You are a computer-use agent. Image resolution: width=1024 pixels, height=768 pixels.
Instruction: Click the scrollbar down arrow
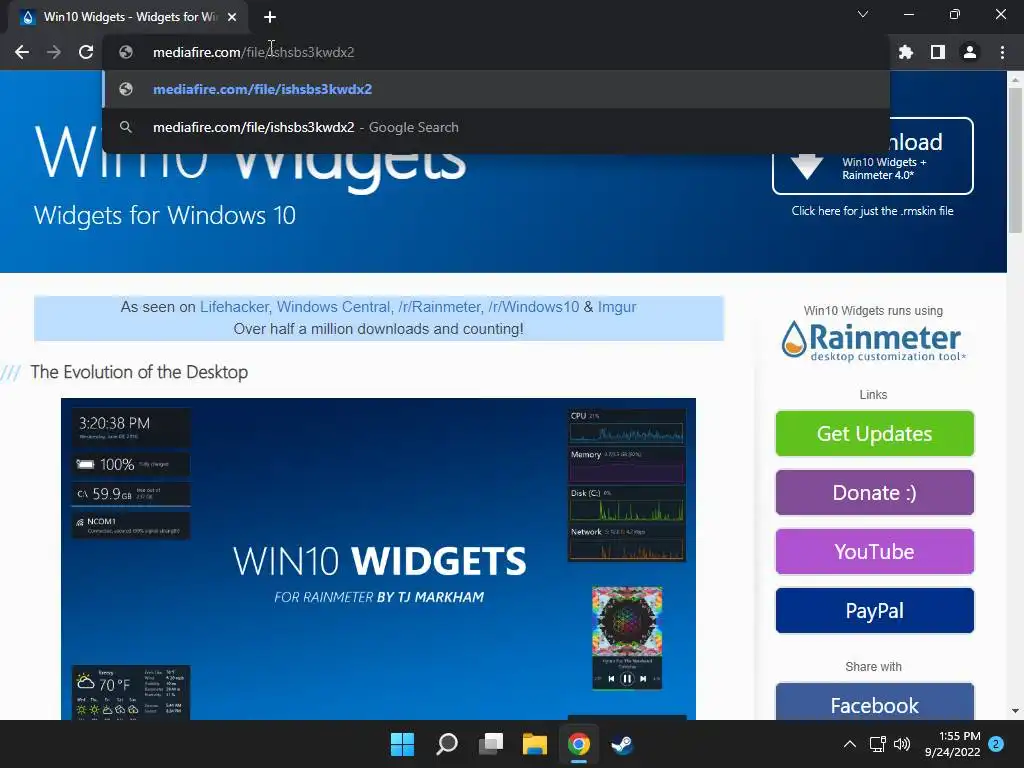coord(1015,711)
